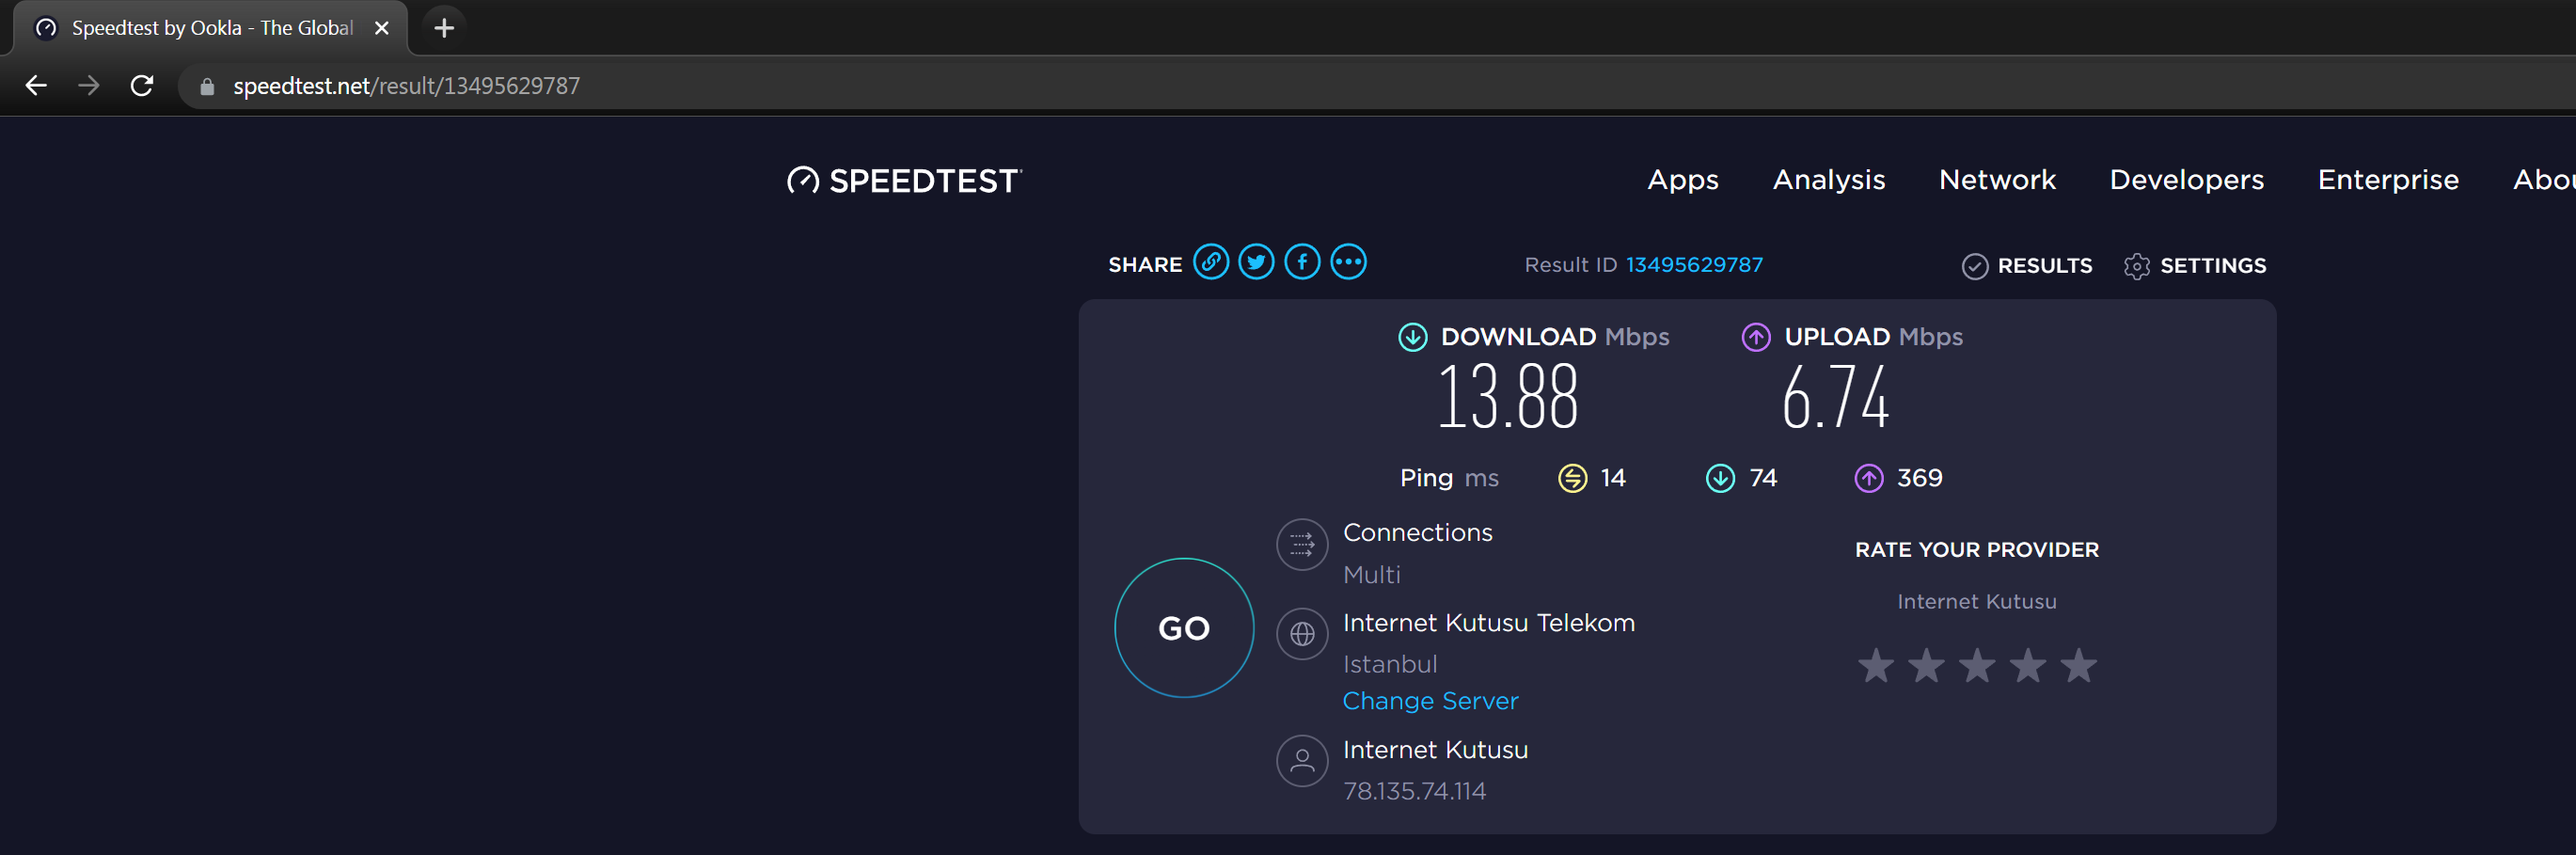Open a new browser tab

(x=444, y=28)
